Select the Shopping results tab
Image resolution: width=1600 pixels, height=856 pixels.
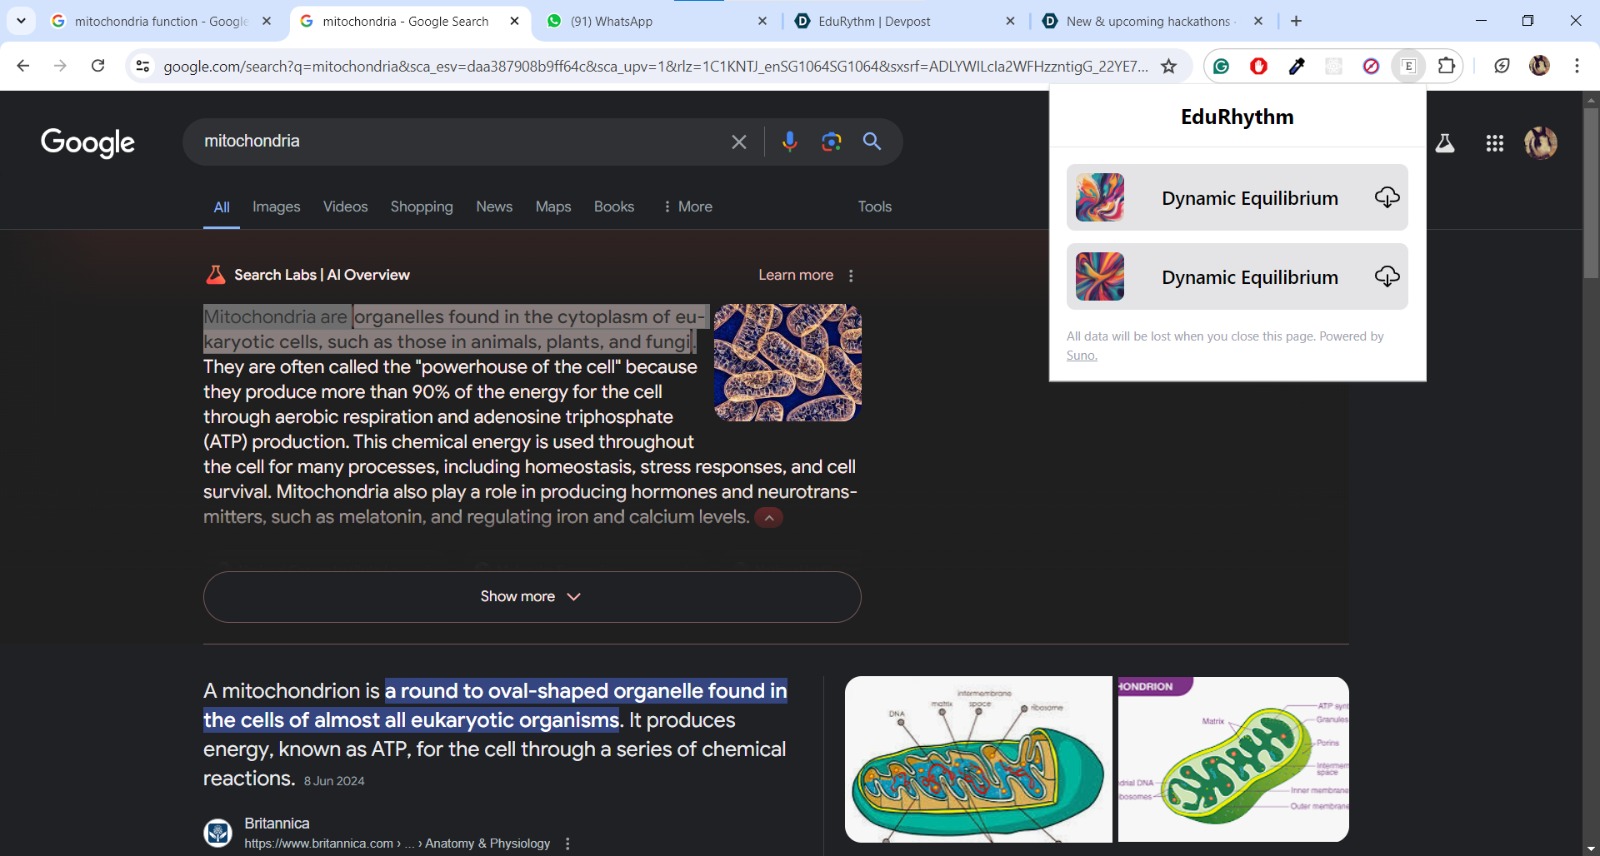(x=421, y=207)
